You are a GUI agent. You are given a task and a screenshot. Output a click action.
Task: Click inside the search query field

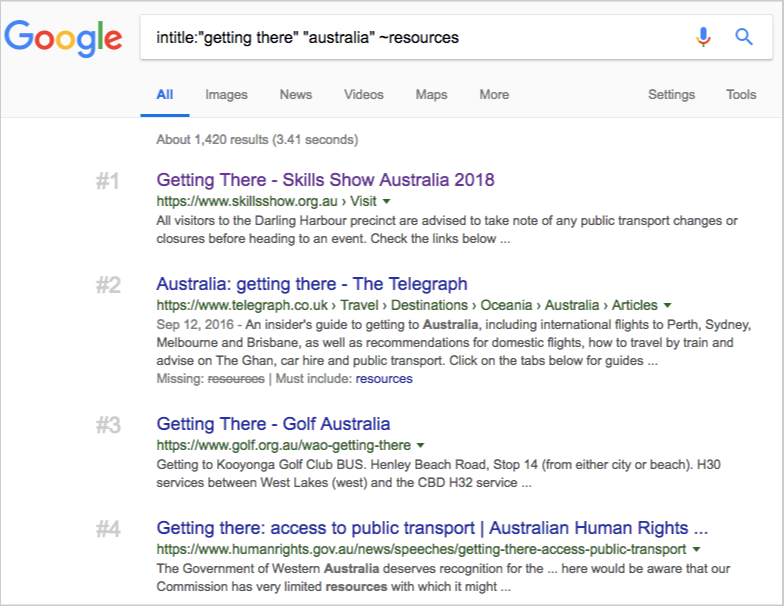(x=415, y=38)
